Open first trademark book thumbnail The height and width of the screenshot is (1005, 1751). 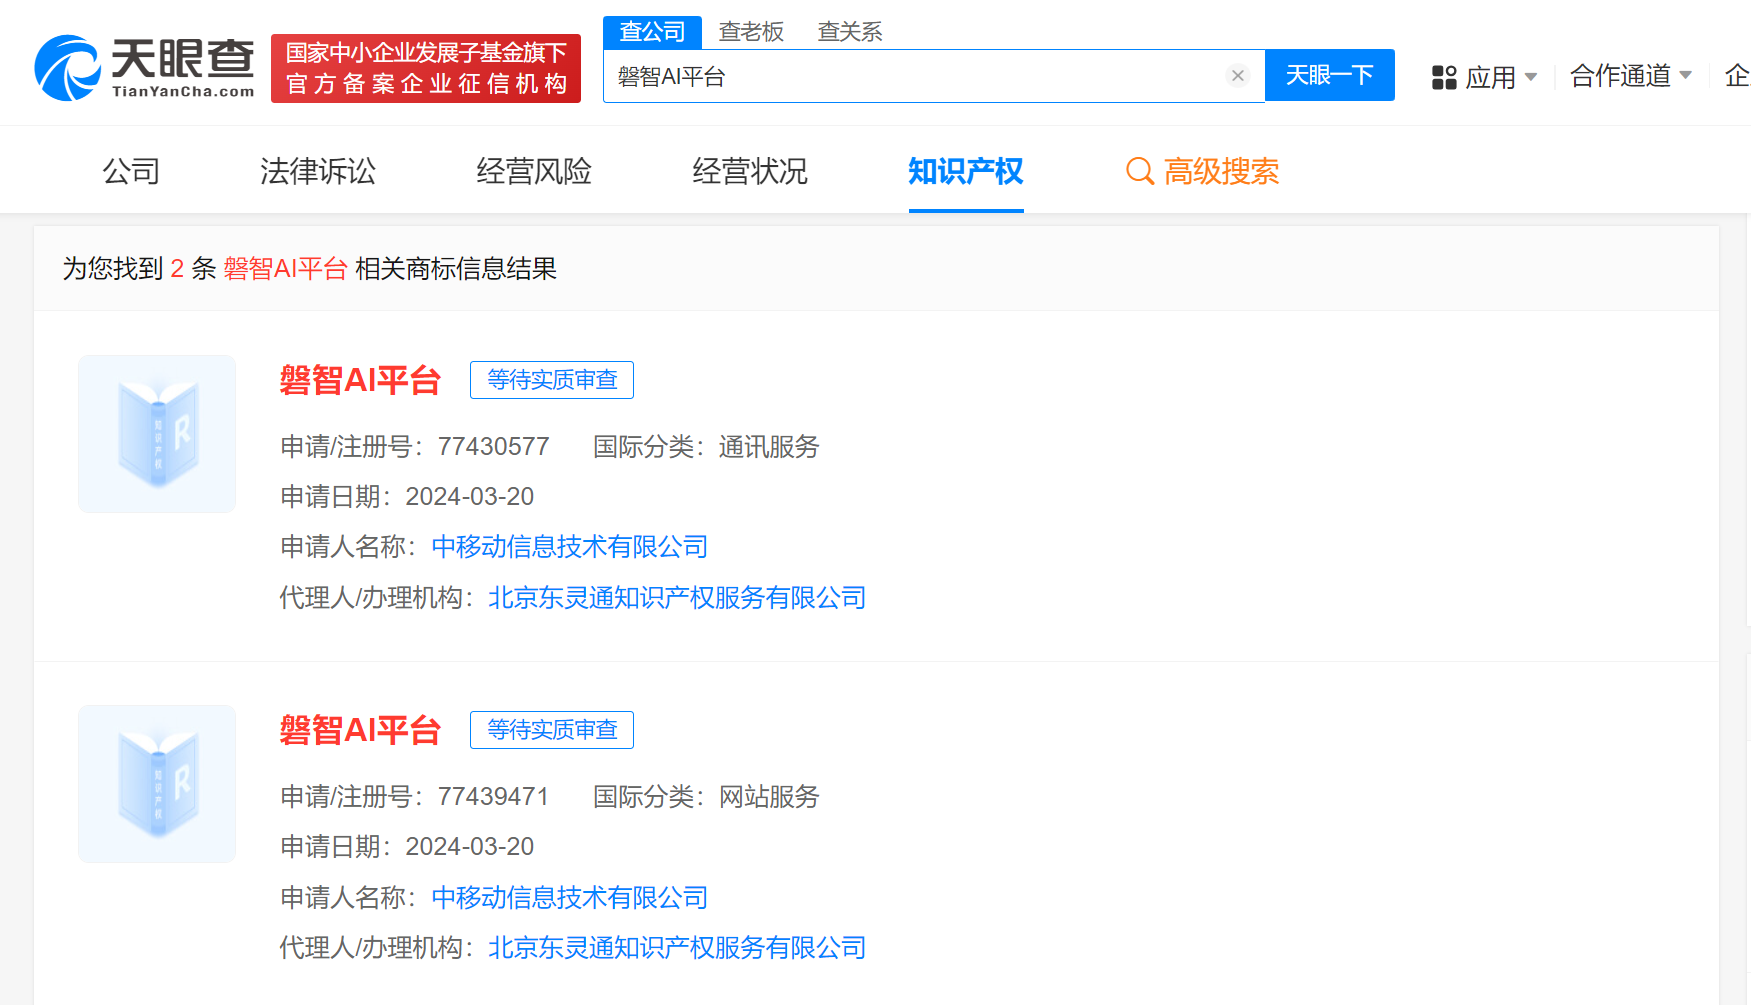(157, 434)
